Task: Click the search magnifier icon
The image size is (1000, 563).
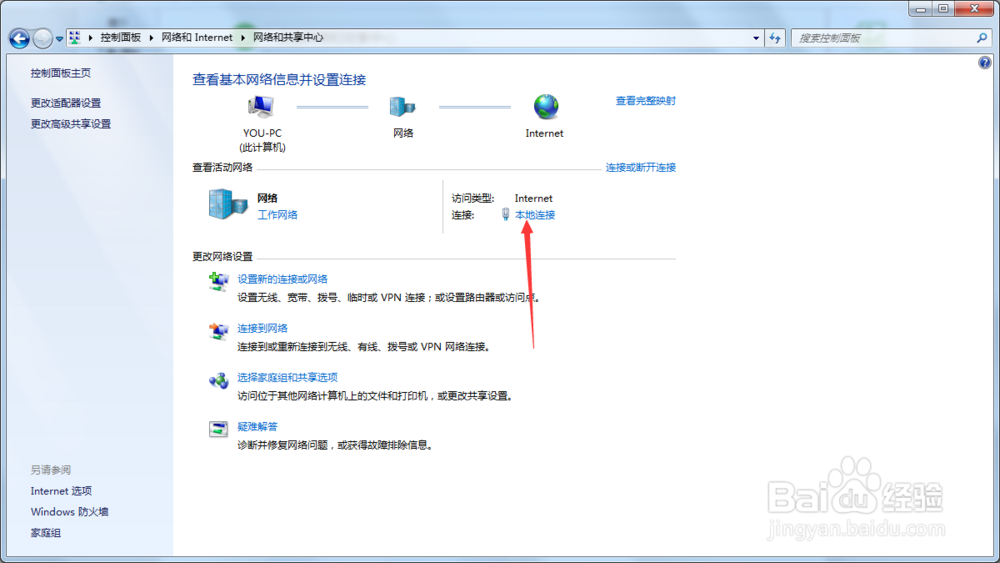Action: click(982, 38)
